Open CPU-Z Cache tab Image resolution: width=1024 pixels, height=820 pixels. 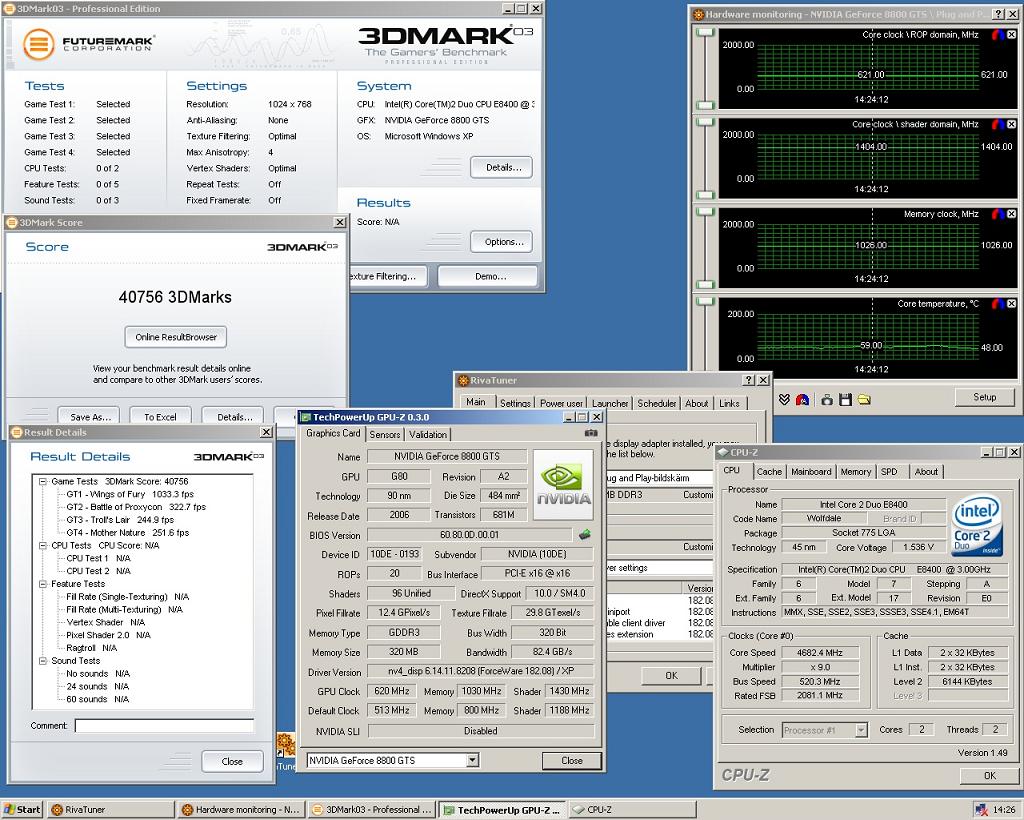pyautogui.click(x=769, y=471)
